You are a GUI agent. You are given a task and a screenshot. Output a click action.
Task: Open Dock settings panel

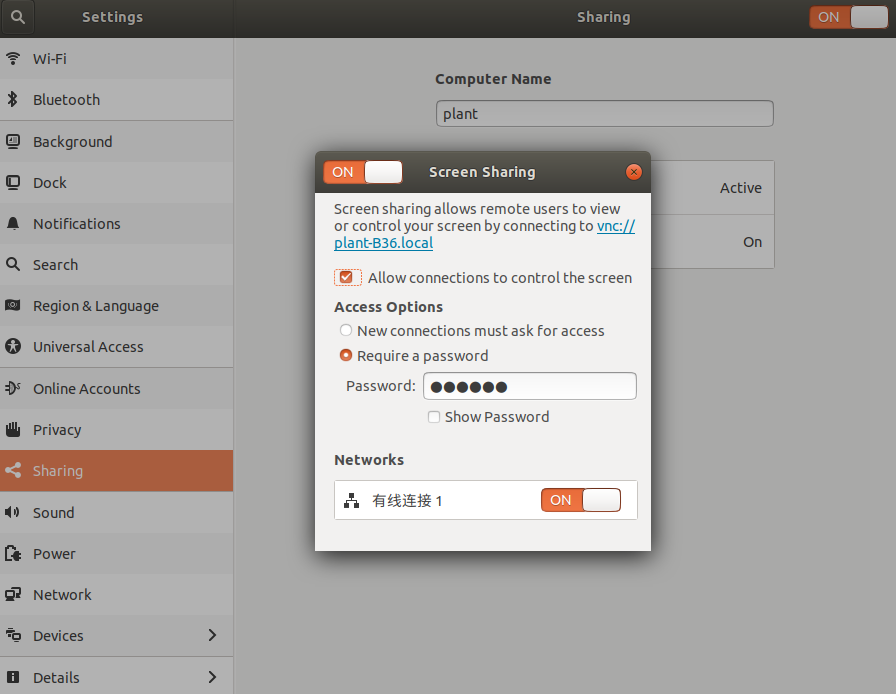[117, 182]
